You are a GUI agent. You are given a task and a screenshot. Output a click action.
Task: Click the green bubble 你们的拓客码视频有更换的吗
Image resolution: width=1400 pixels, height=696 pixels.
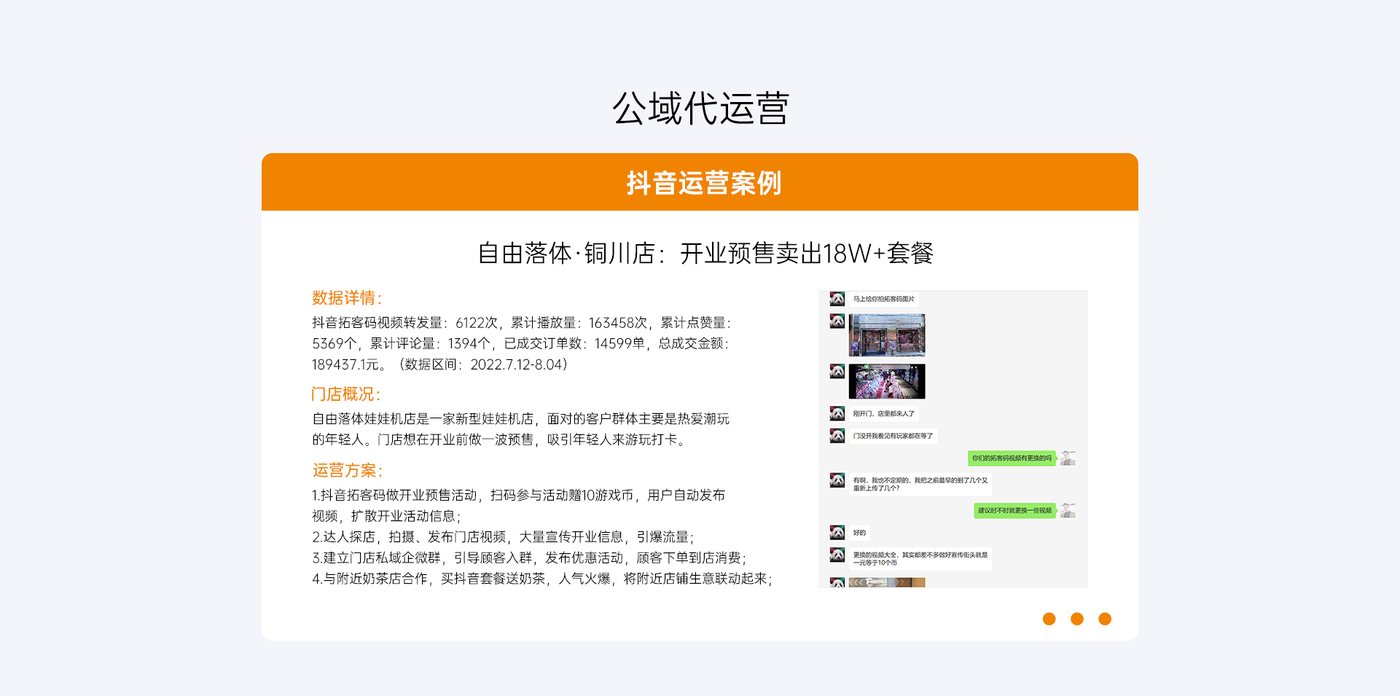pyautogui.click(x=1012, y=458)
